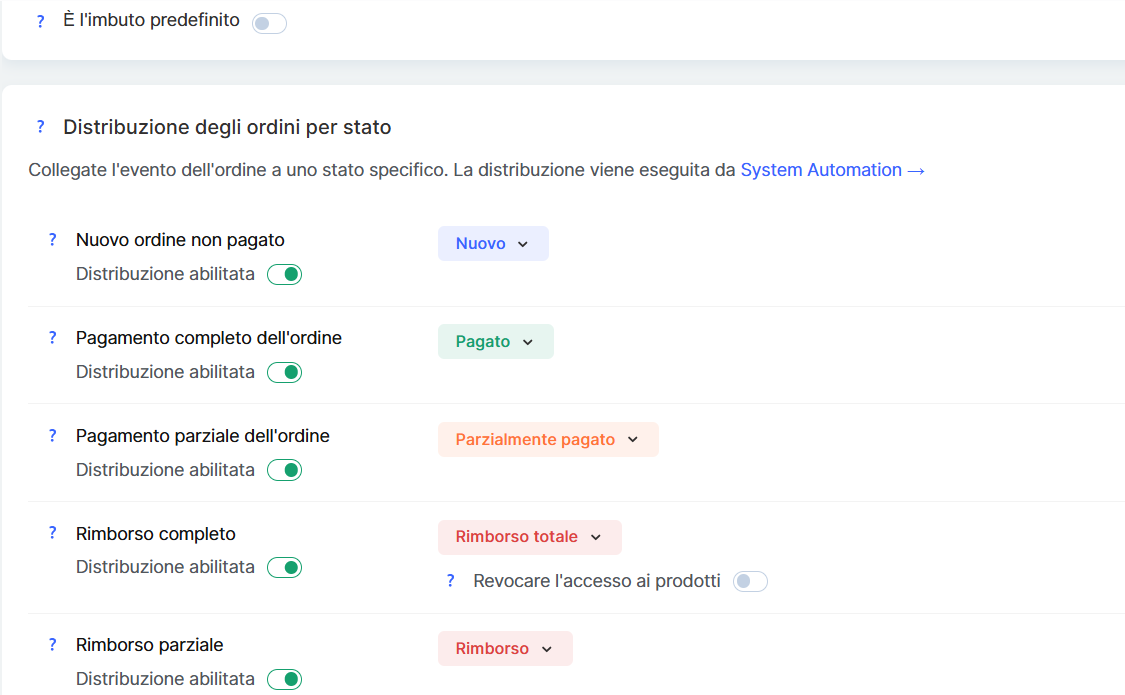Open the Nuovo status dropdown
This screenshot has width=1125, height=695.
pos(493,244)
